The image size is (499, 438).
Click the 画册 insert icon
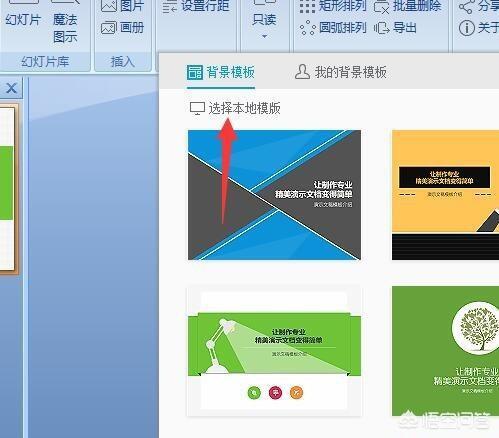click(109, 28)
